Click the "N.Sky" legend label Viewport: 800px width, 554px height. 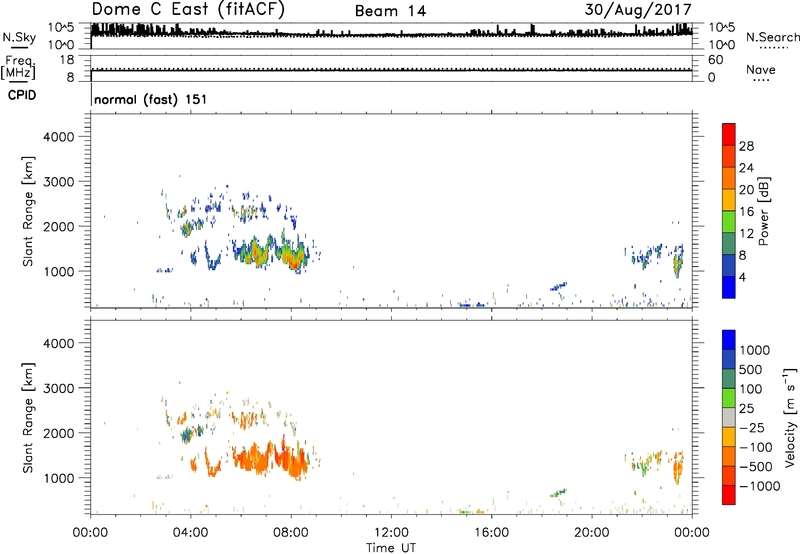[19, 37]
